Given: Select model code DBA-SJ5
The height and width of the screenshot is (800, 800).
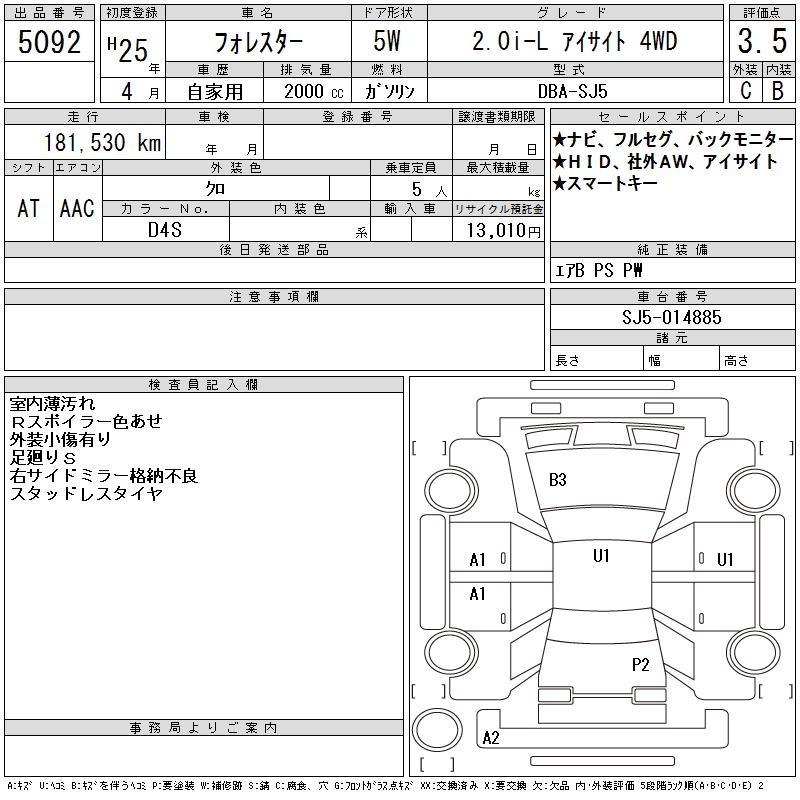Looking at the screenshot, I should pos(573,91).
